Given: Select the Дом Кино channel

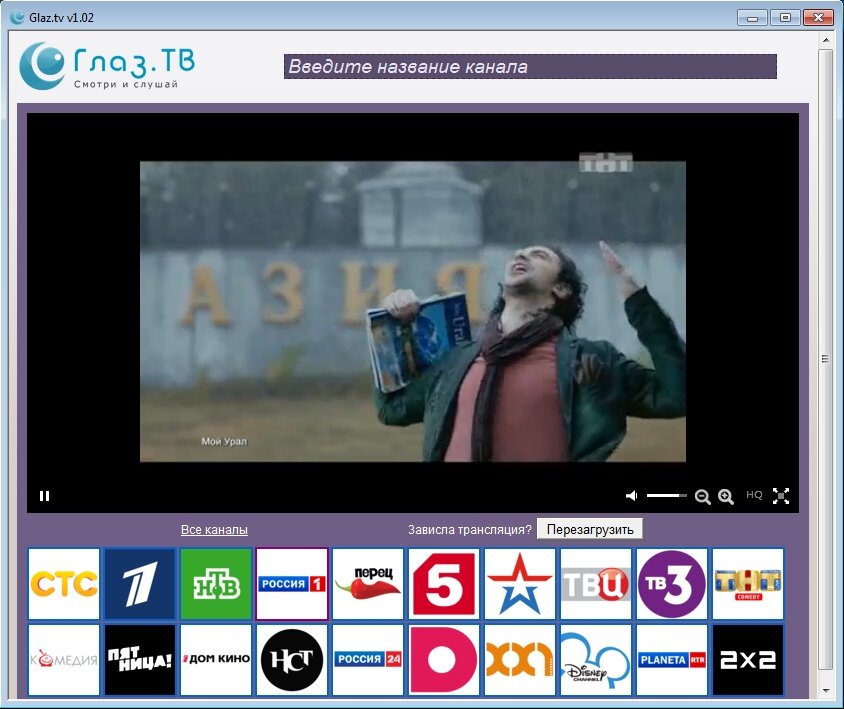Looking at the screenshot, I should pyautogui.click(x=216, y=660).
